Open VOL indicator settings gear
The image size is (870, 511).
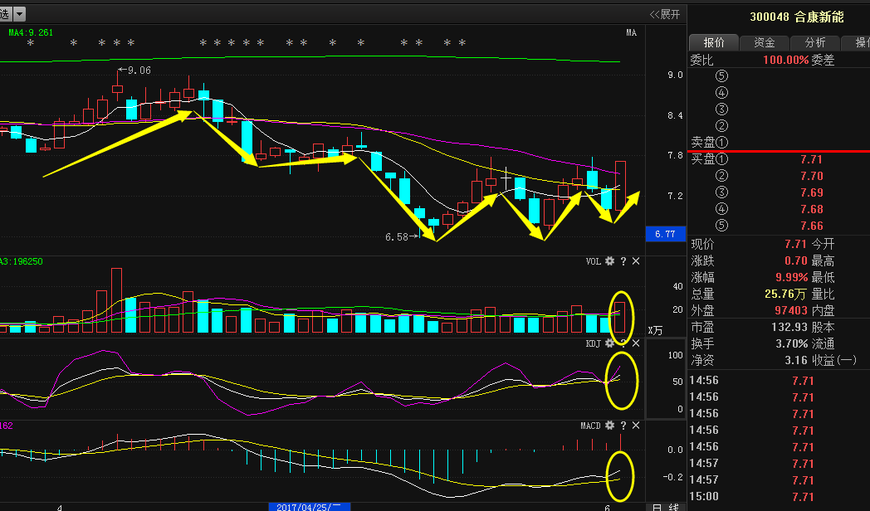point(610,261)
